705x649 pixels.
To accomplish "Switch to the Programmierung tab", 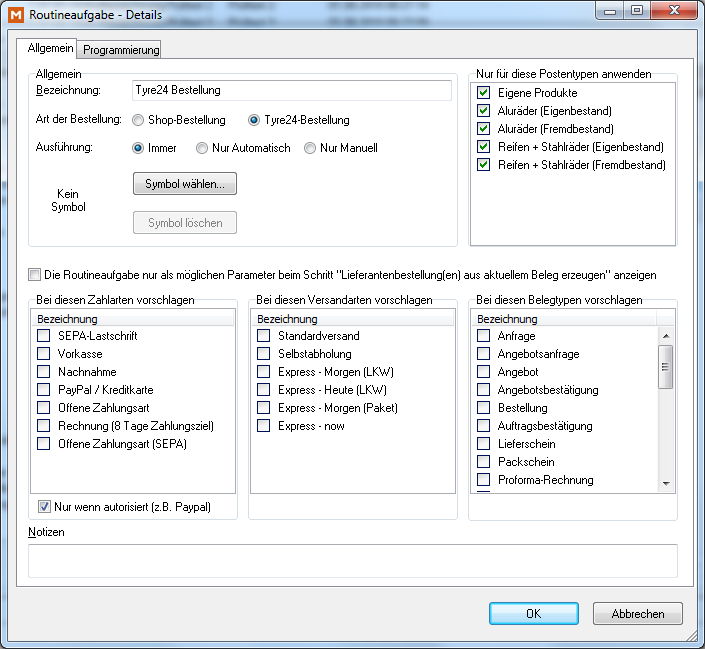I will point(120,50).
